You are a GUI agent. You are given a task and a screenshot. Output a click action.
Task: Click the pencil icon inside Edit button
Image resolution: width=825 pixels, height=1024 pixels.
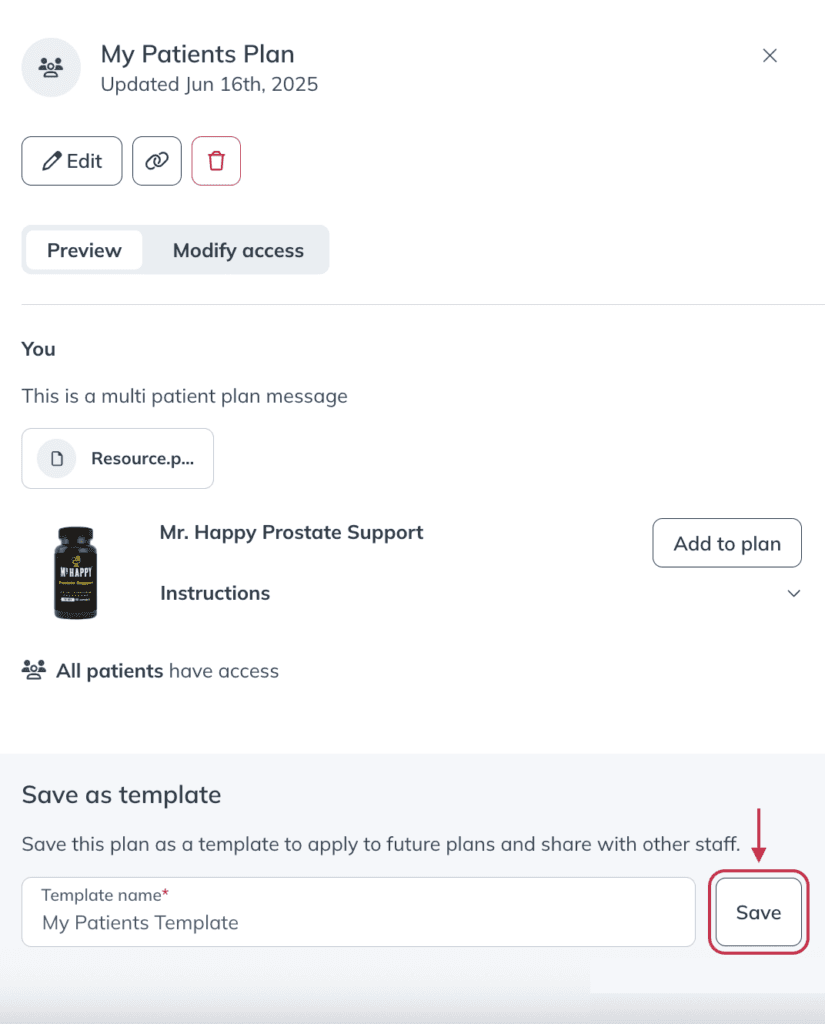tap(52, 161)
